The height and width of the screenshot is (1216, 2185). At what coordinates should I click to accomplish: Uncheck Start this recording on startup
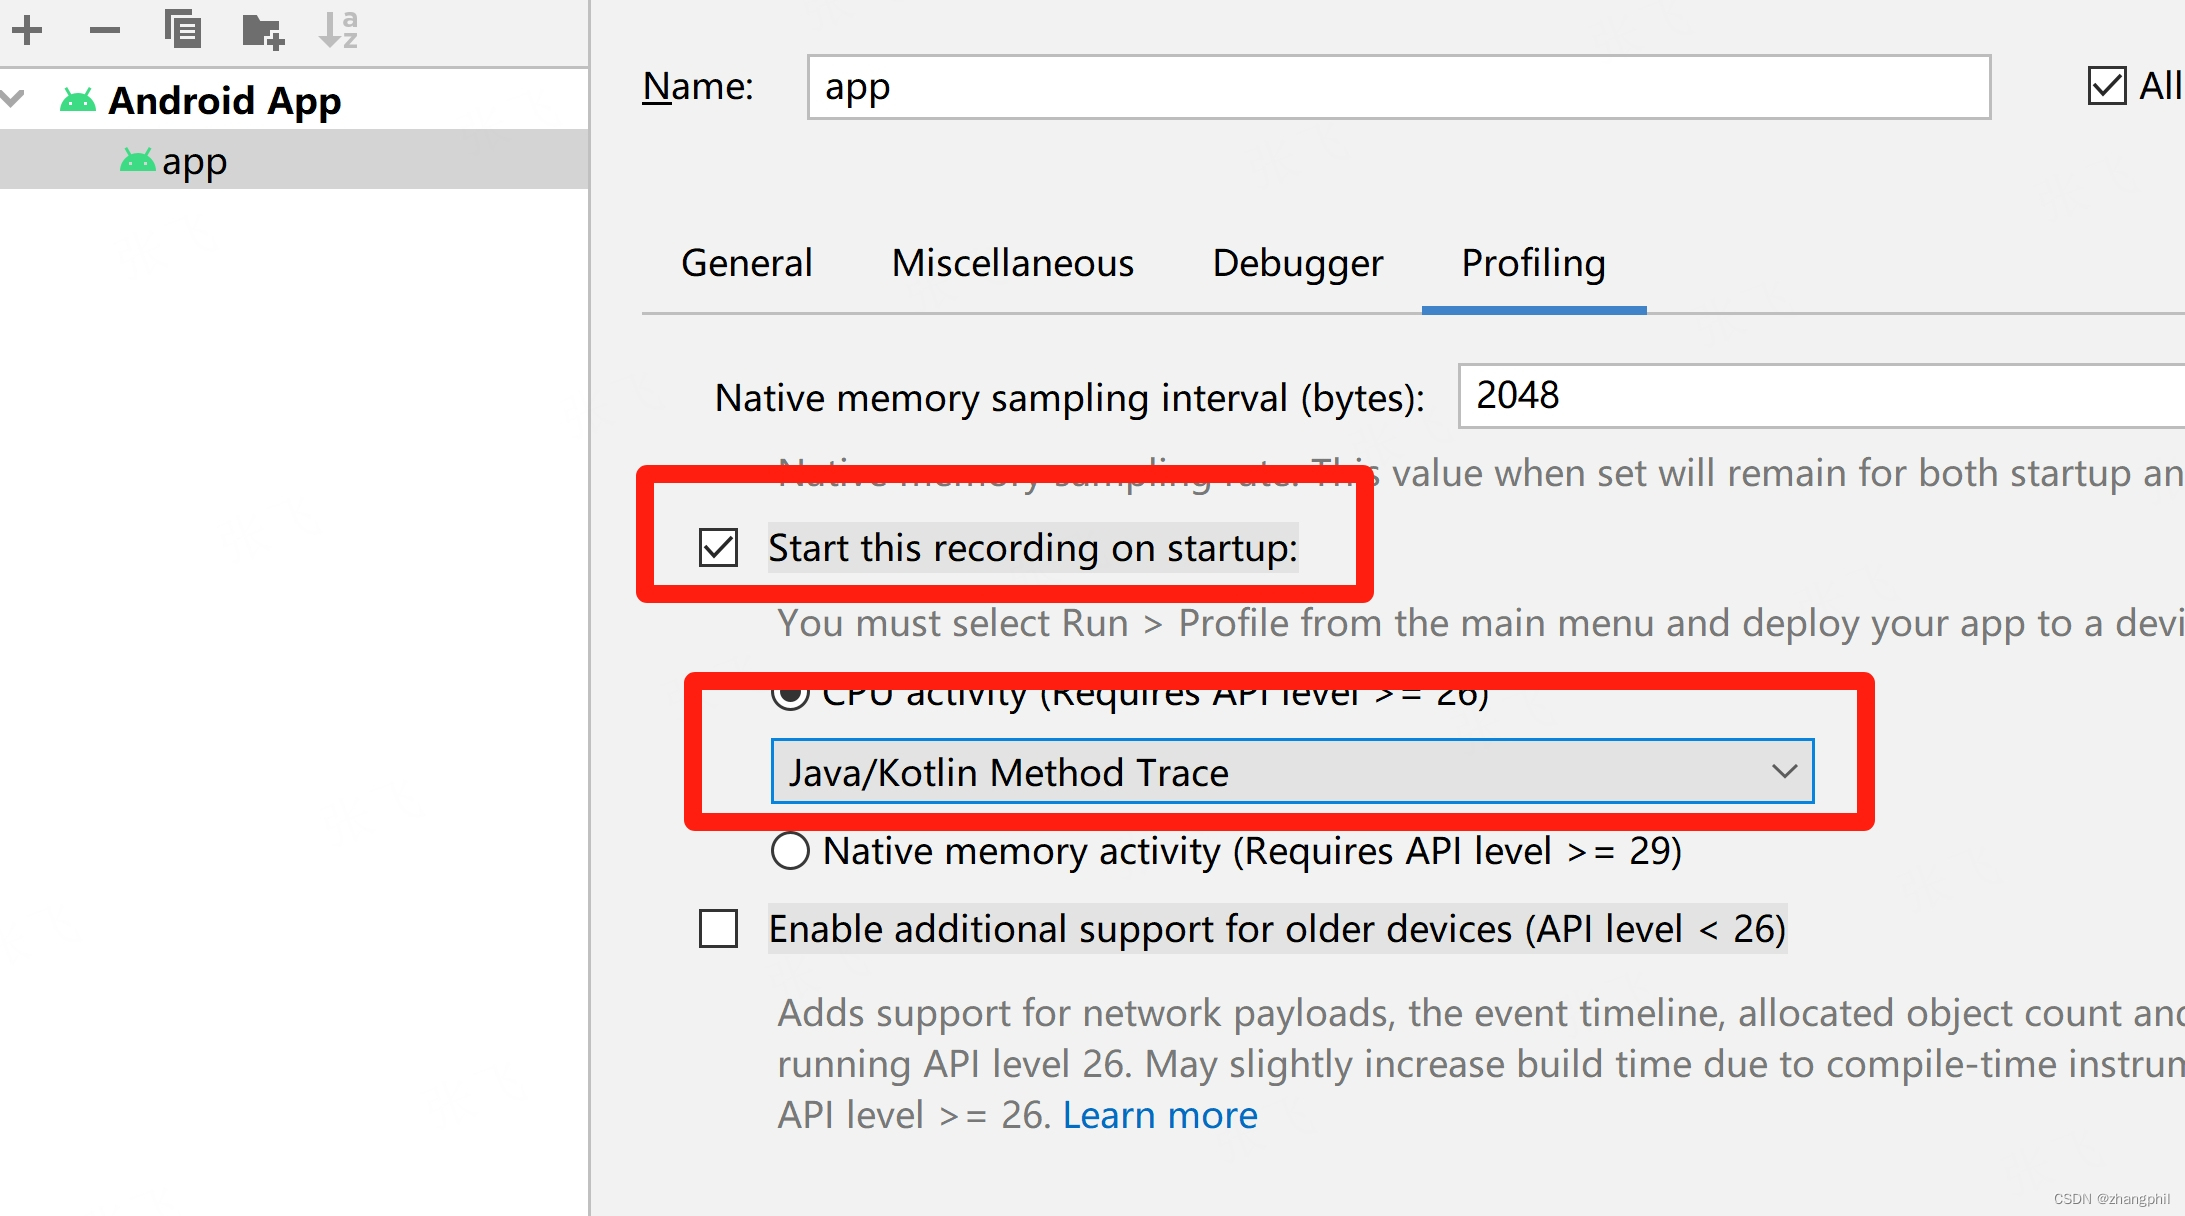pos(718,548)
